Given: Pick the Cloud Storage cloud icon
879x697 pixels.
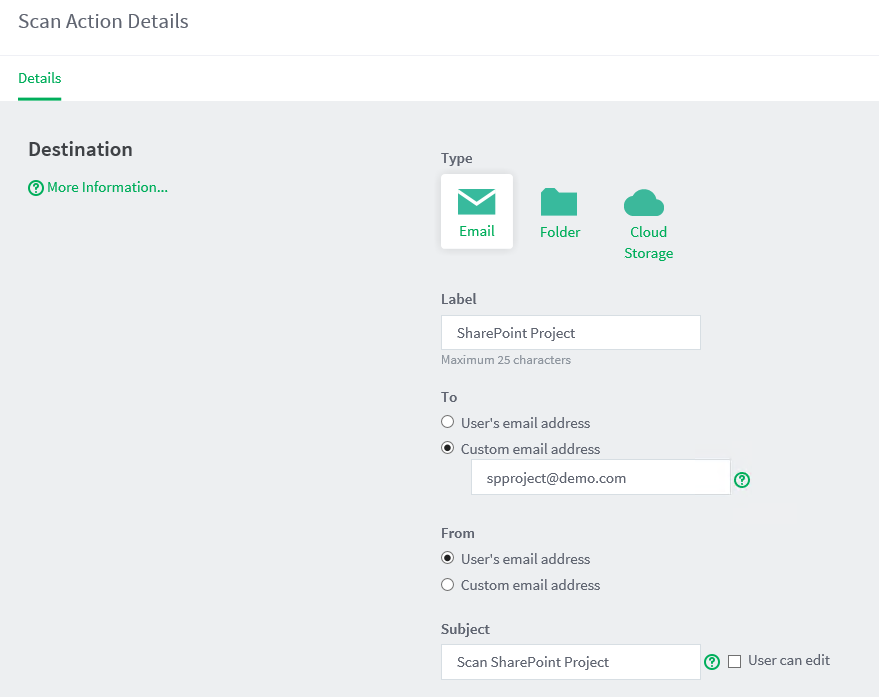Looking at the screenshot, I should (x=644, y=203).
